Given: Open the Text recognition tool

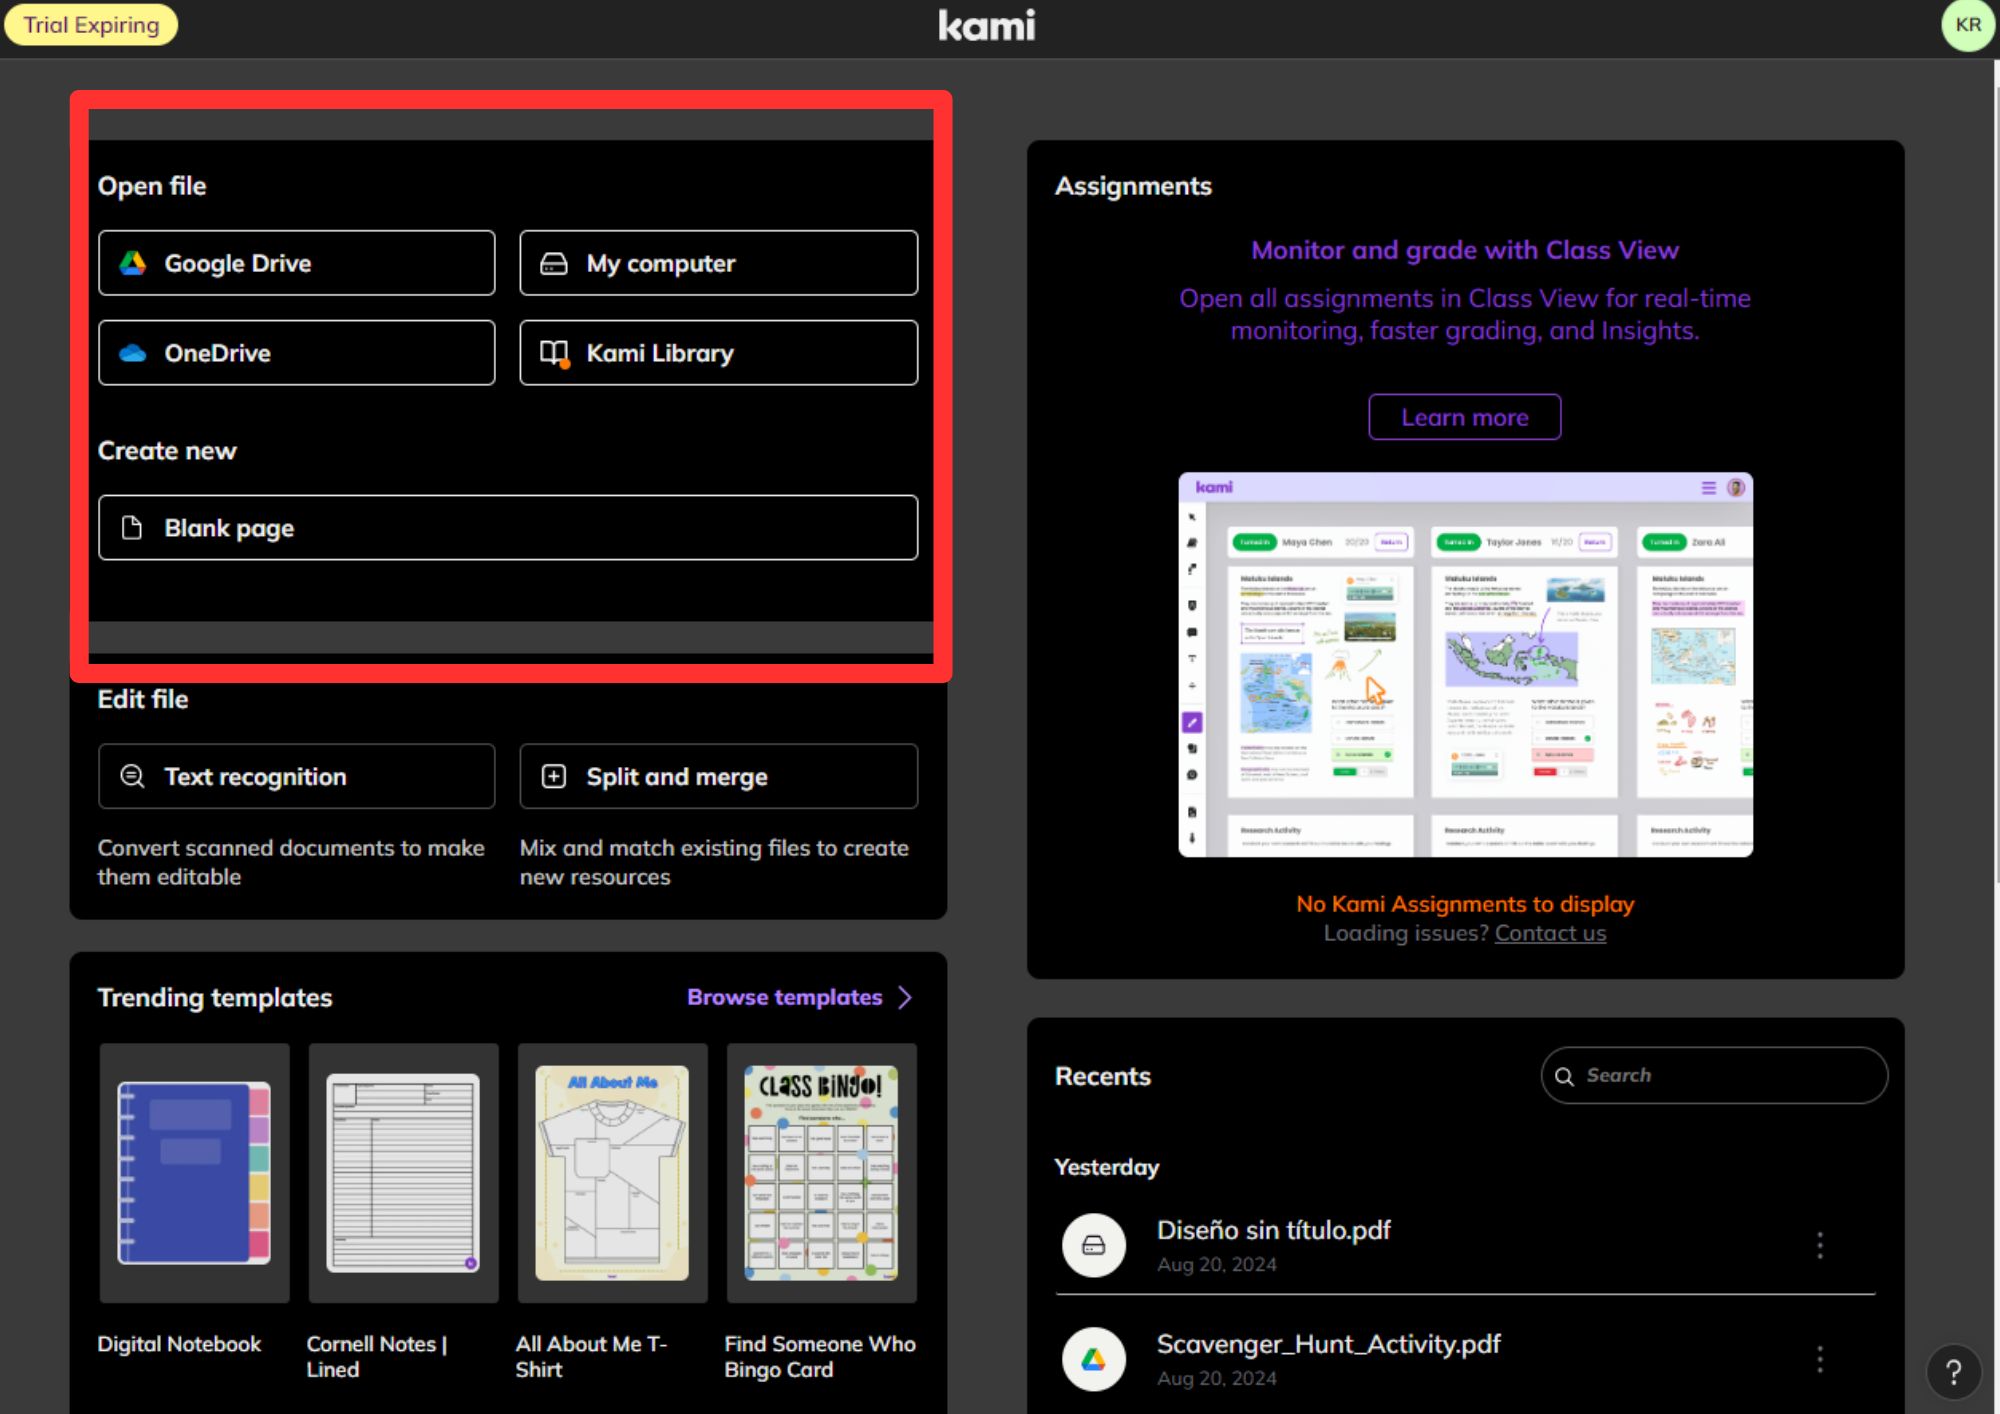Looking at the screenshot, I should 296,776.
